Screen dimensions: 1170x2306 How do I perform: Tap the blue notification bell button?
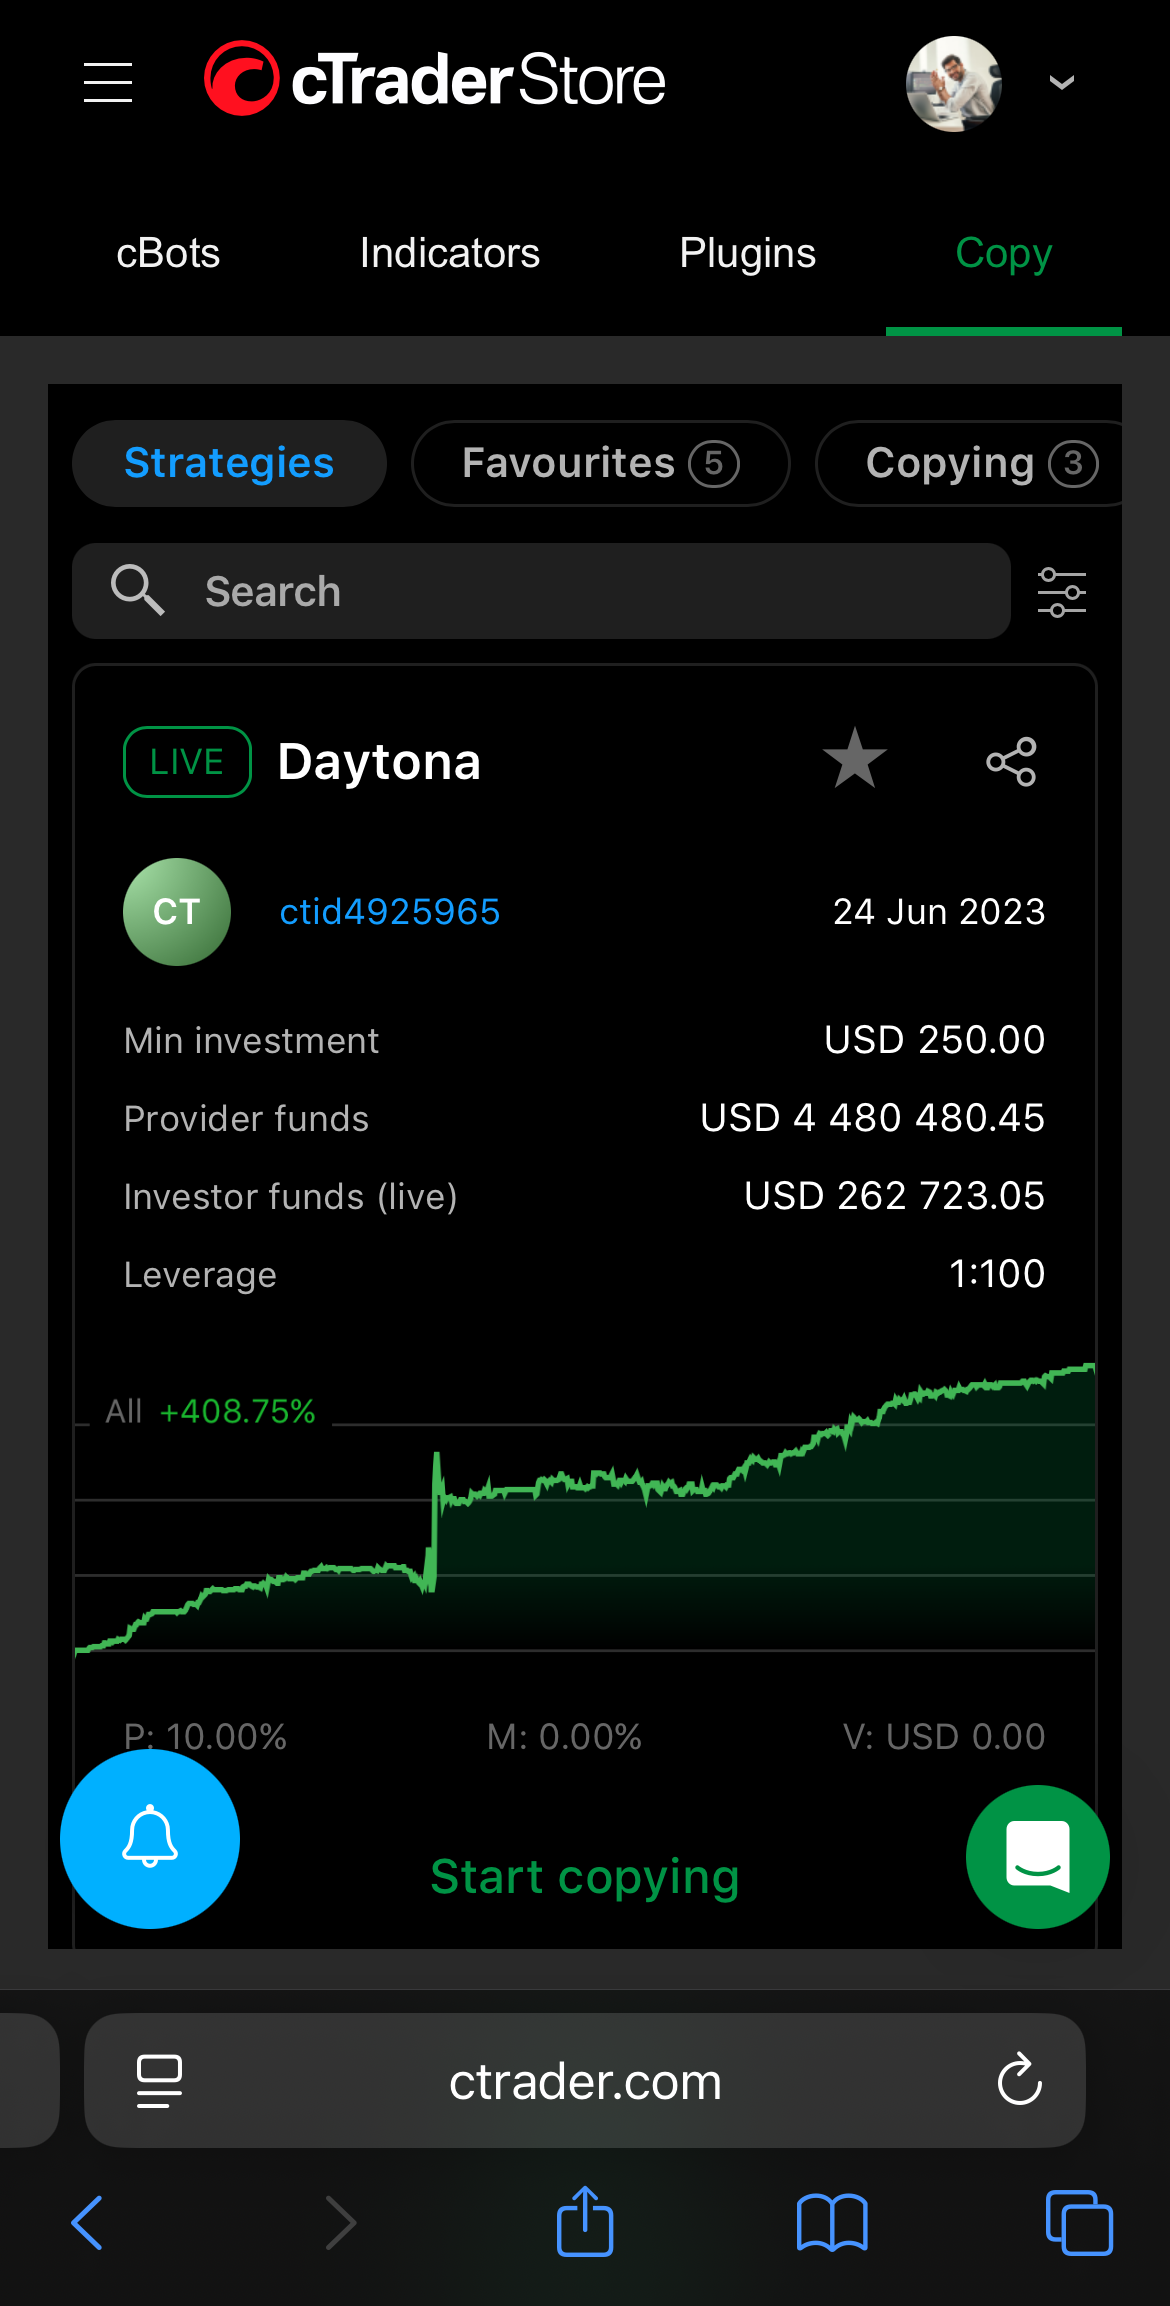pyautogui.click(x=150, y=1838)
